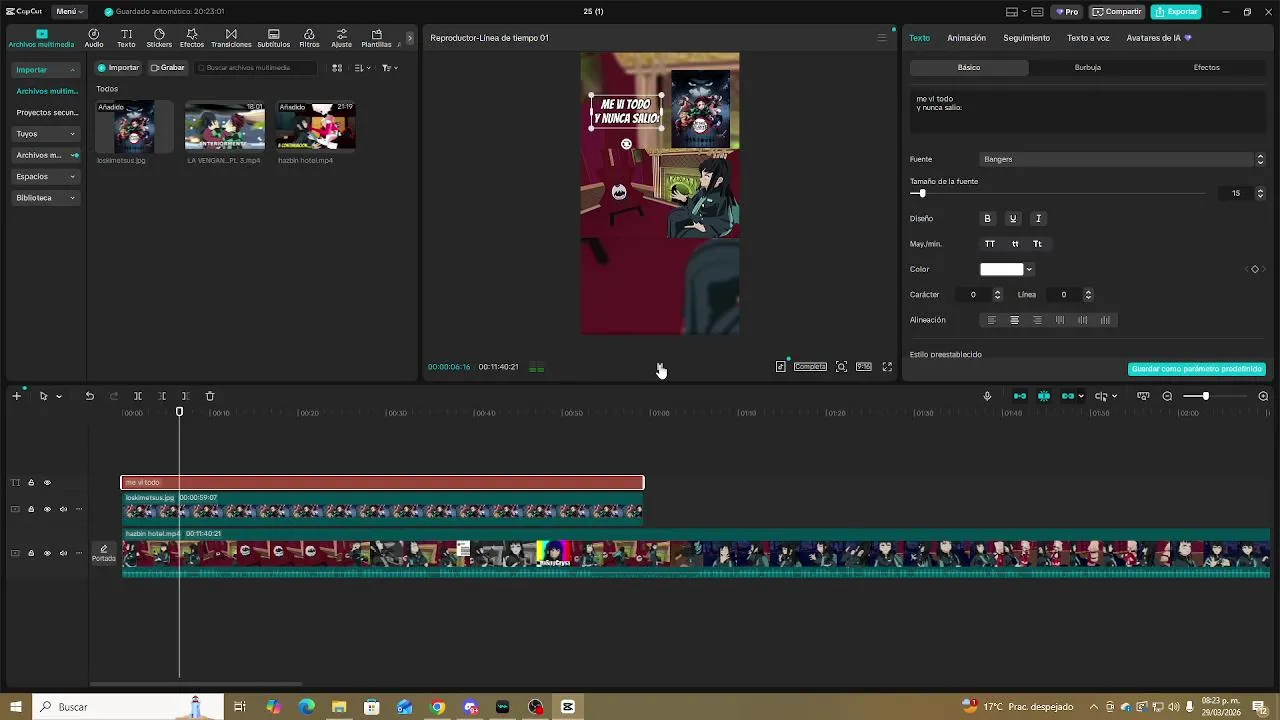This screenshot has width=1280, height=720.
Task: Click the timeline zoom slider
Action: 1215,396
